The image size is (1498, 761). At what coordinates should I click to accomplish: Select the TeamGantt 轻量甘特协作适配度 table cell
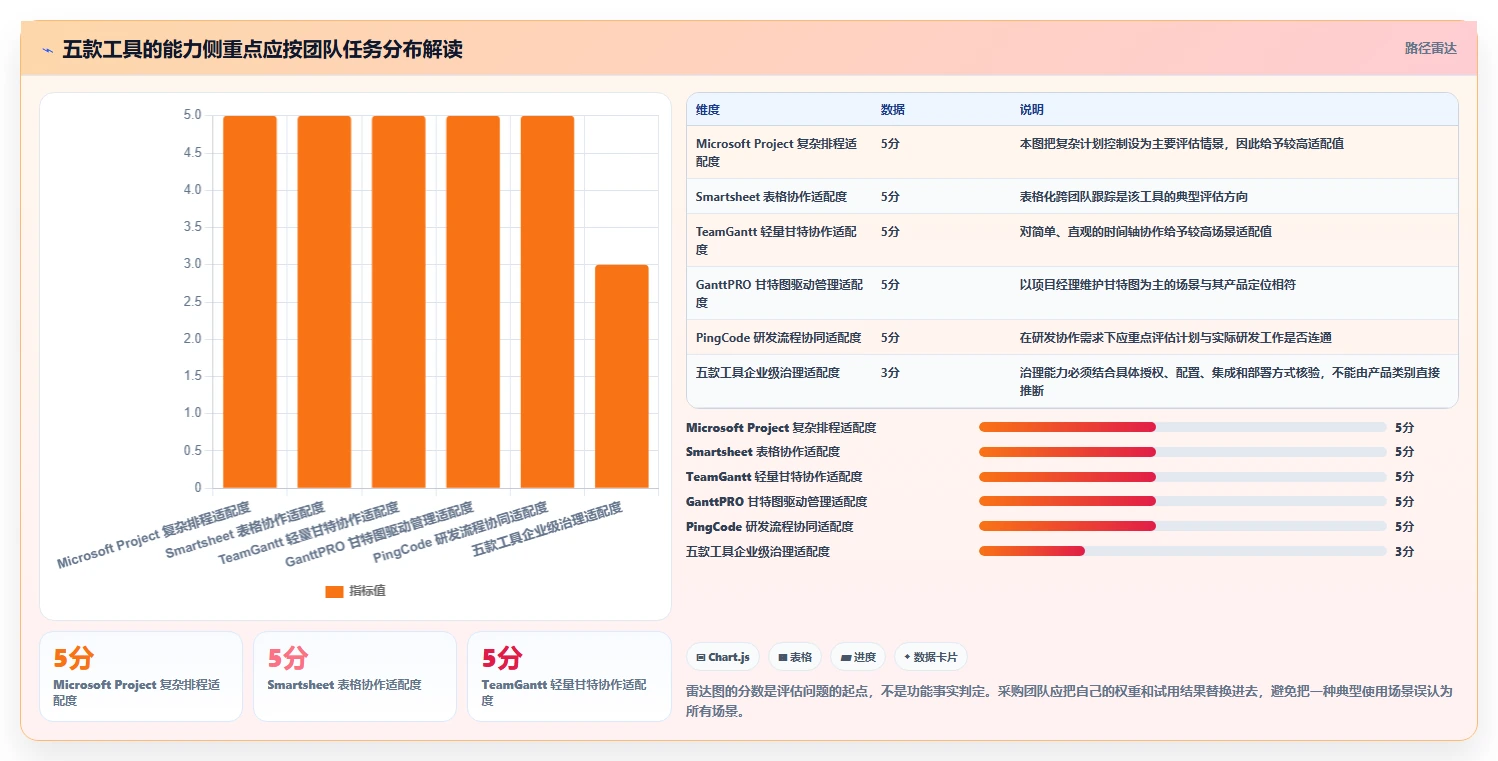[779, 240]
